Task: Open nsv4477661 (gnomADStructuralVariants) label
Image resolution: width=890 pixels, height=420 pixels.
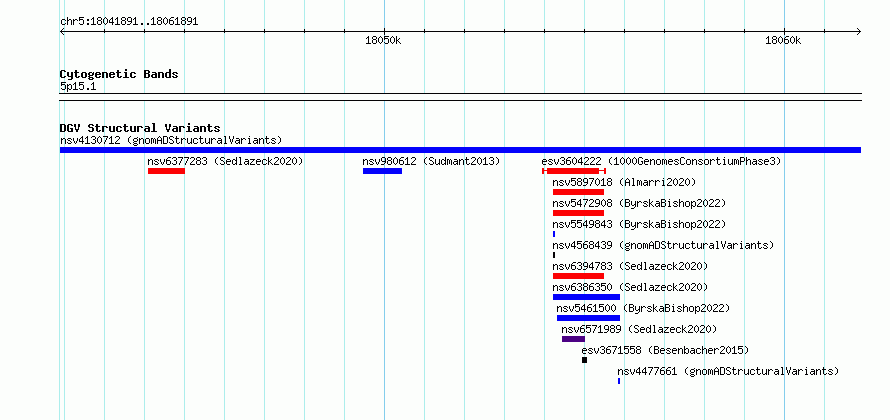Action: click(x=728, y=371)
